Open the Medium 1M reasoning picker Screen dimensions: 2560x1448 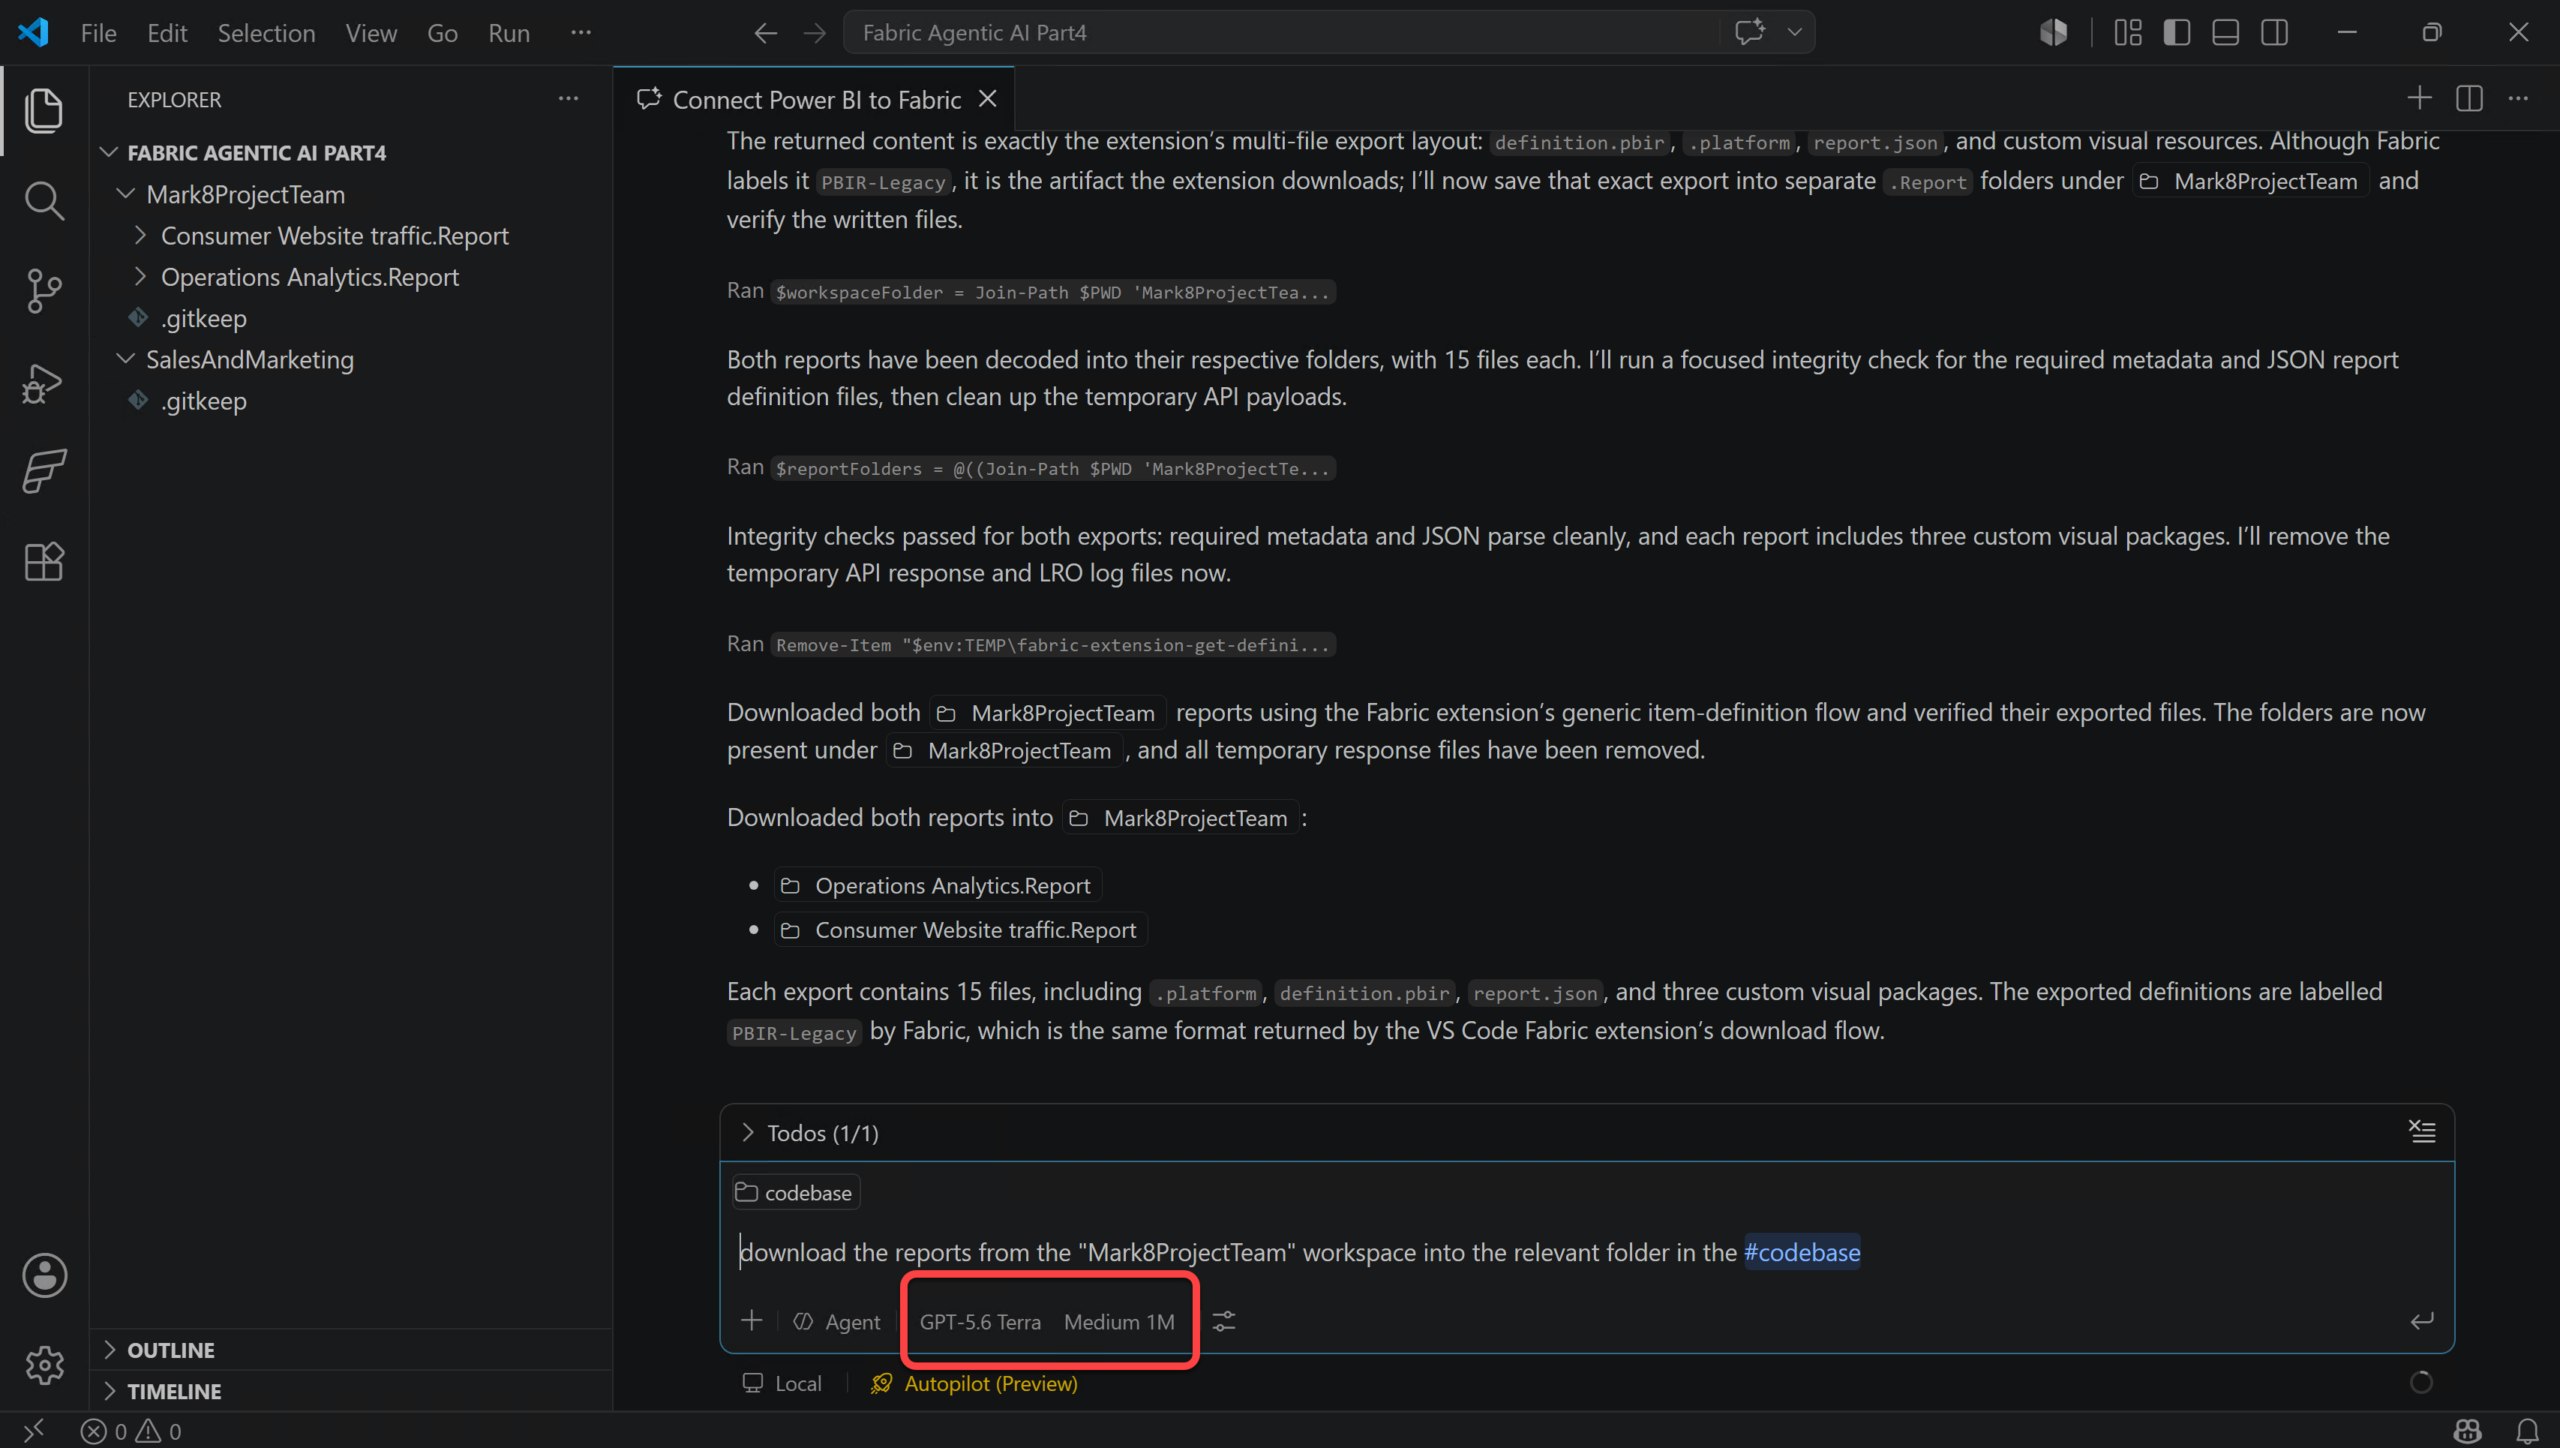[x=1119, y=1322]
